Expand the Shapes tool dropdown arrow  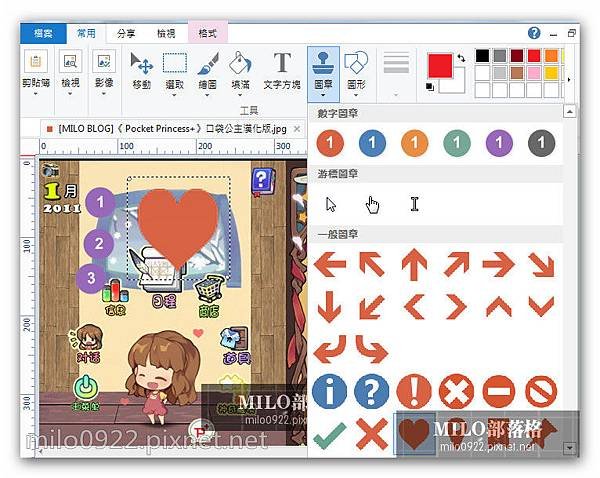[x=356, y=95]
